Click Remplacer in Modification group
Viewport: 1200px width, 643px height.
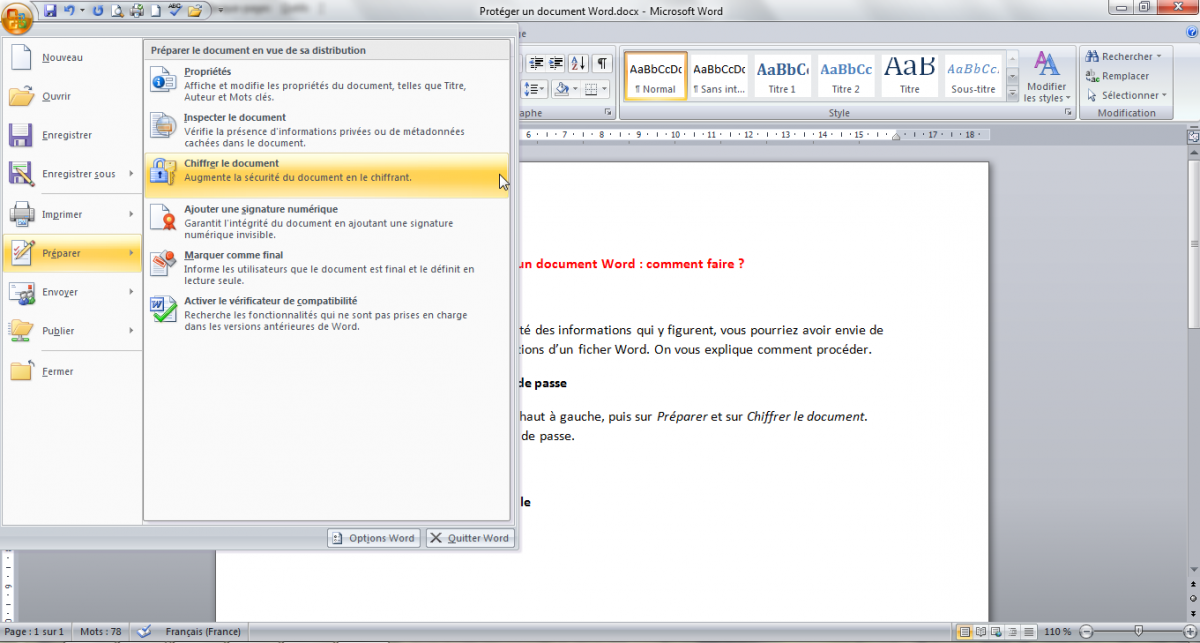coord(1118,76)
